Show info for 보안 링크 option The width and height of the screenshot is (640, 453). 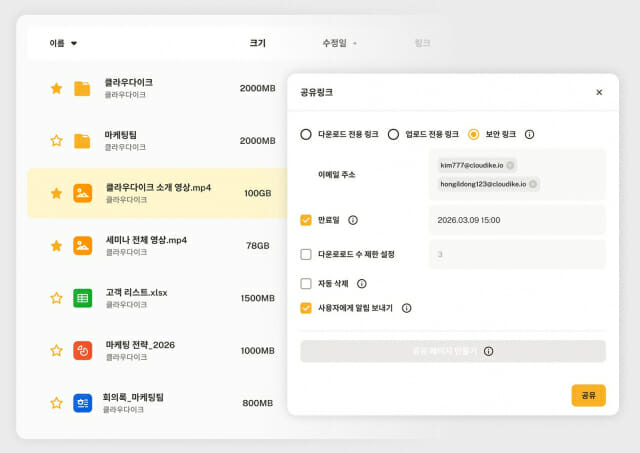pyautogui.click(x=529, y=134)
